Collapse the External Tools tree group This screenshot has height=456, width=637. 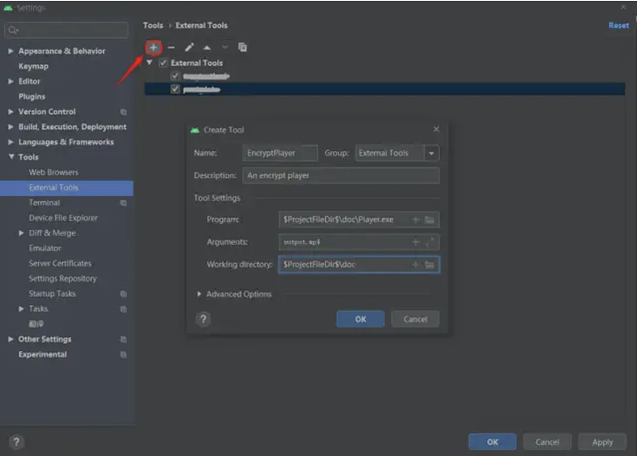tap(150, 63)
